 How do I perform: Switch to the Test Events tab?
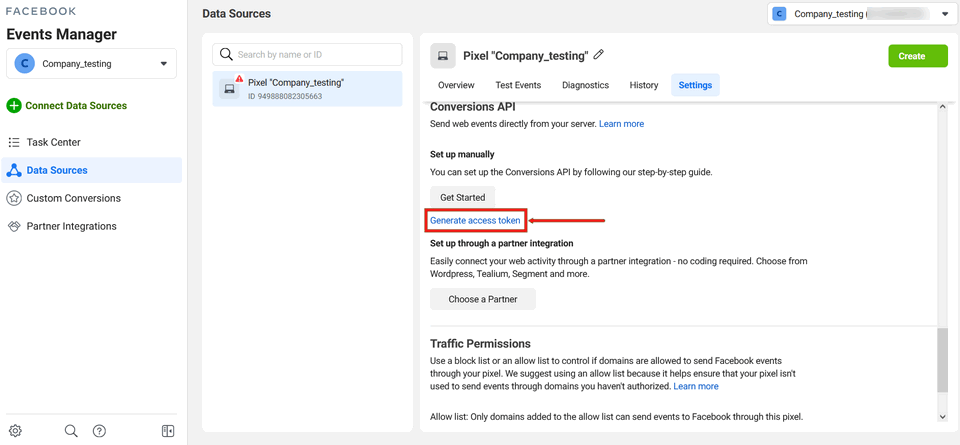coord(518,85)
